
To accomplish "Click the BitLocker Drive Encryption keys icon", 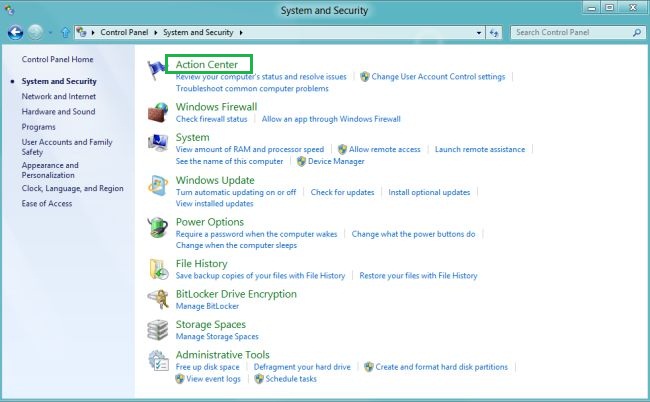I will [158, 299].
